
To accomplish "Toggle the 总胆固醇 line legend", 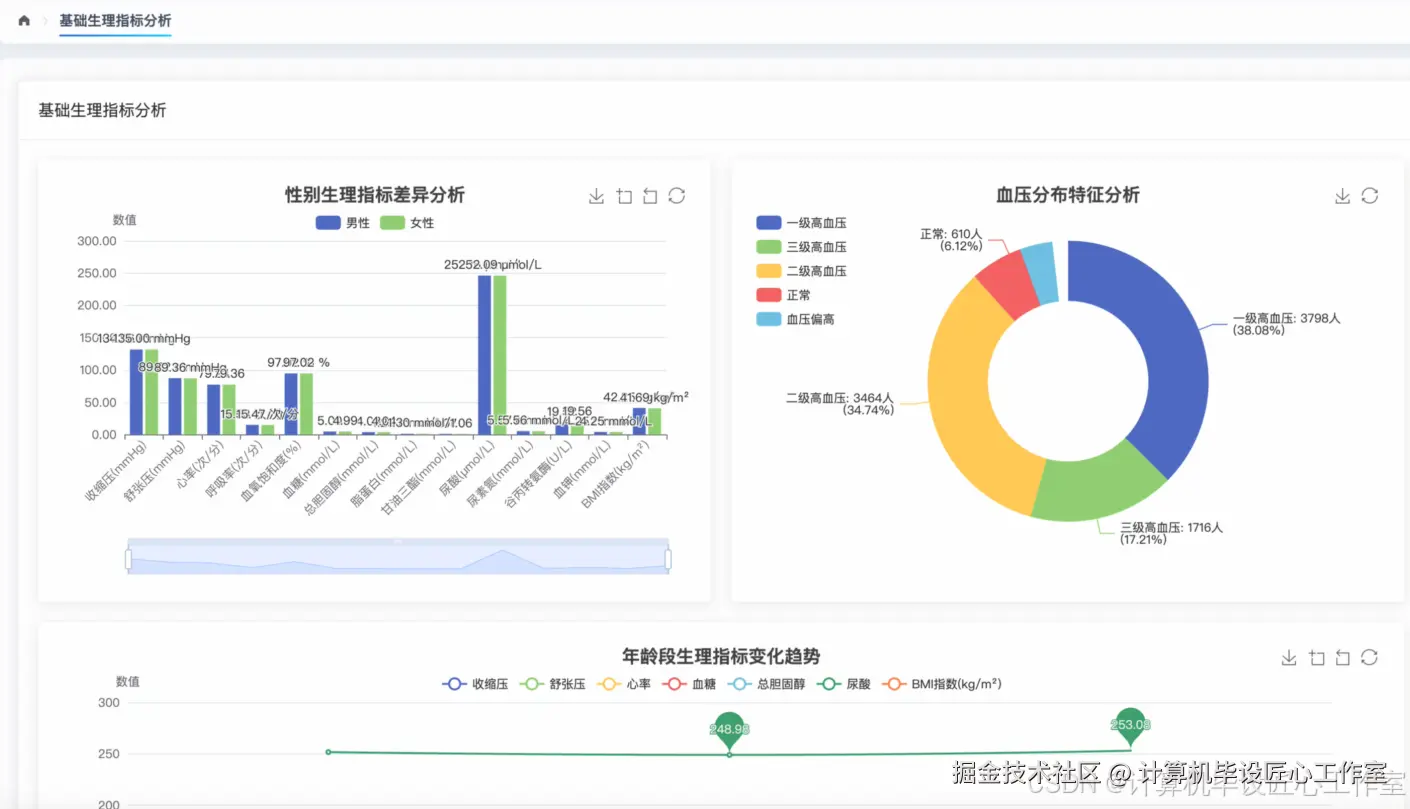I will (767, 684).
